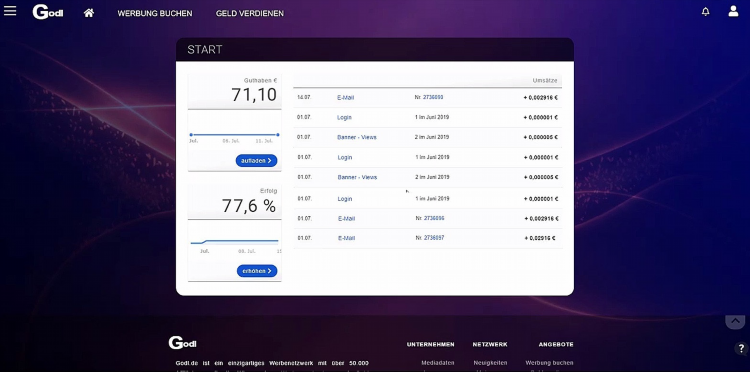Click the Erfolg label
The width and height of the screenshot is (750, 372).
click(268, 191)
